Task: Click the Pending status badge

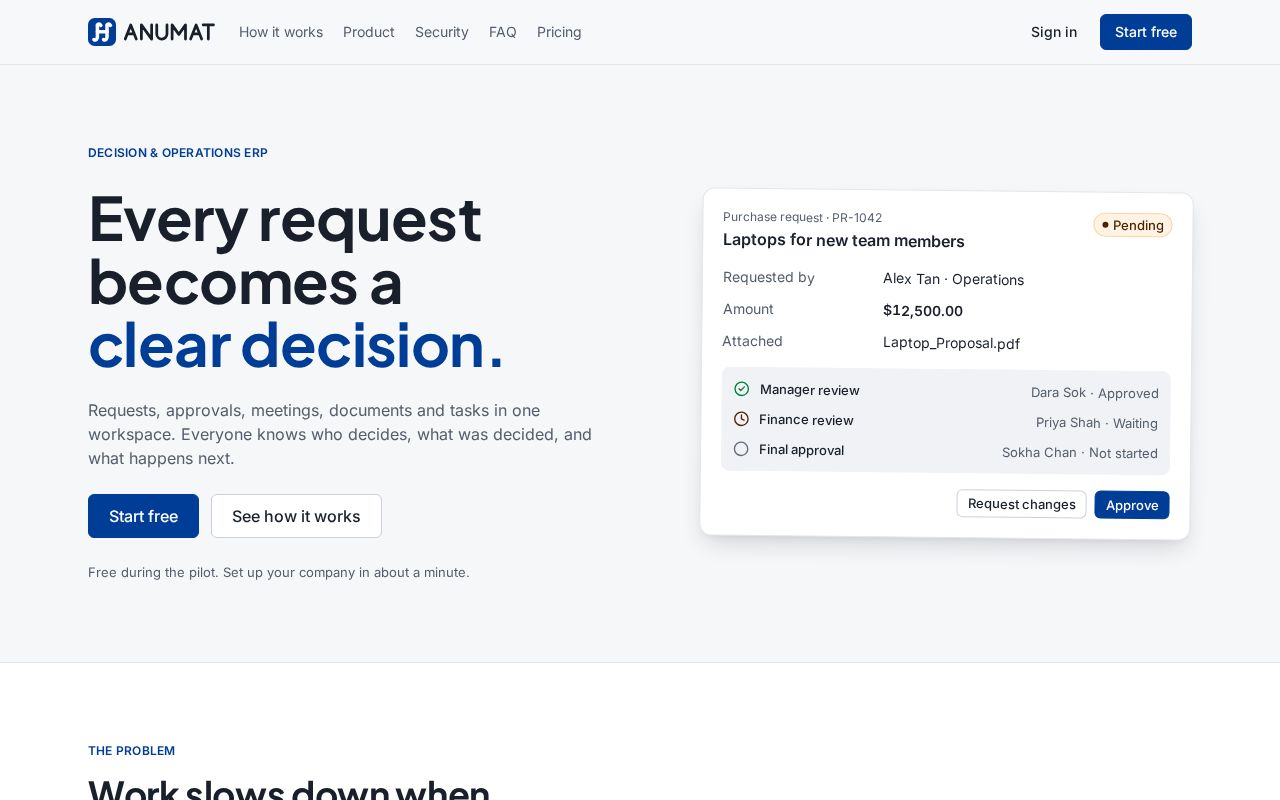Action: tap(1133, 225)
